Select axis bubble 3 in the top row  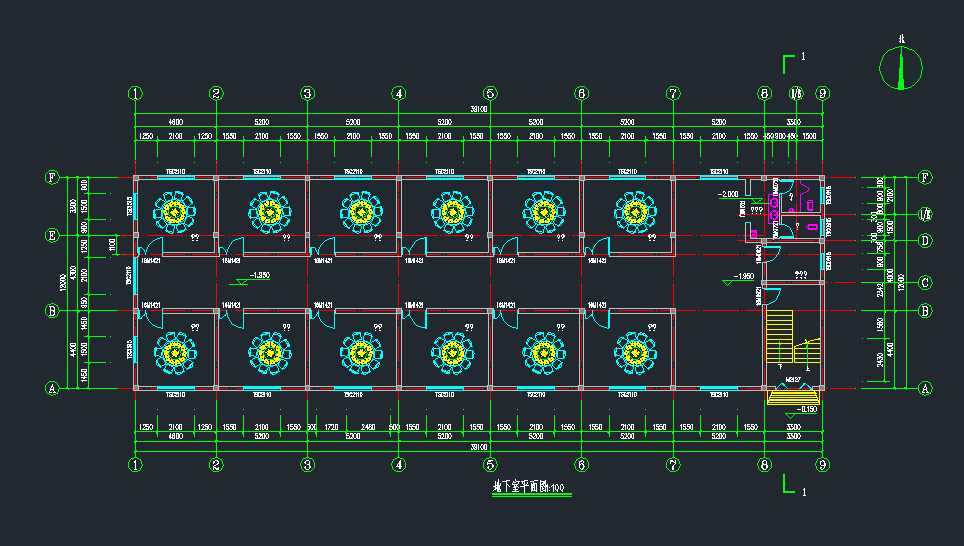point(307,93)
